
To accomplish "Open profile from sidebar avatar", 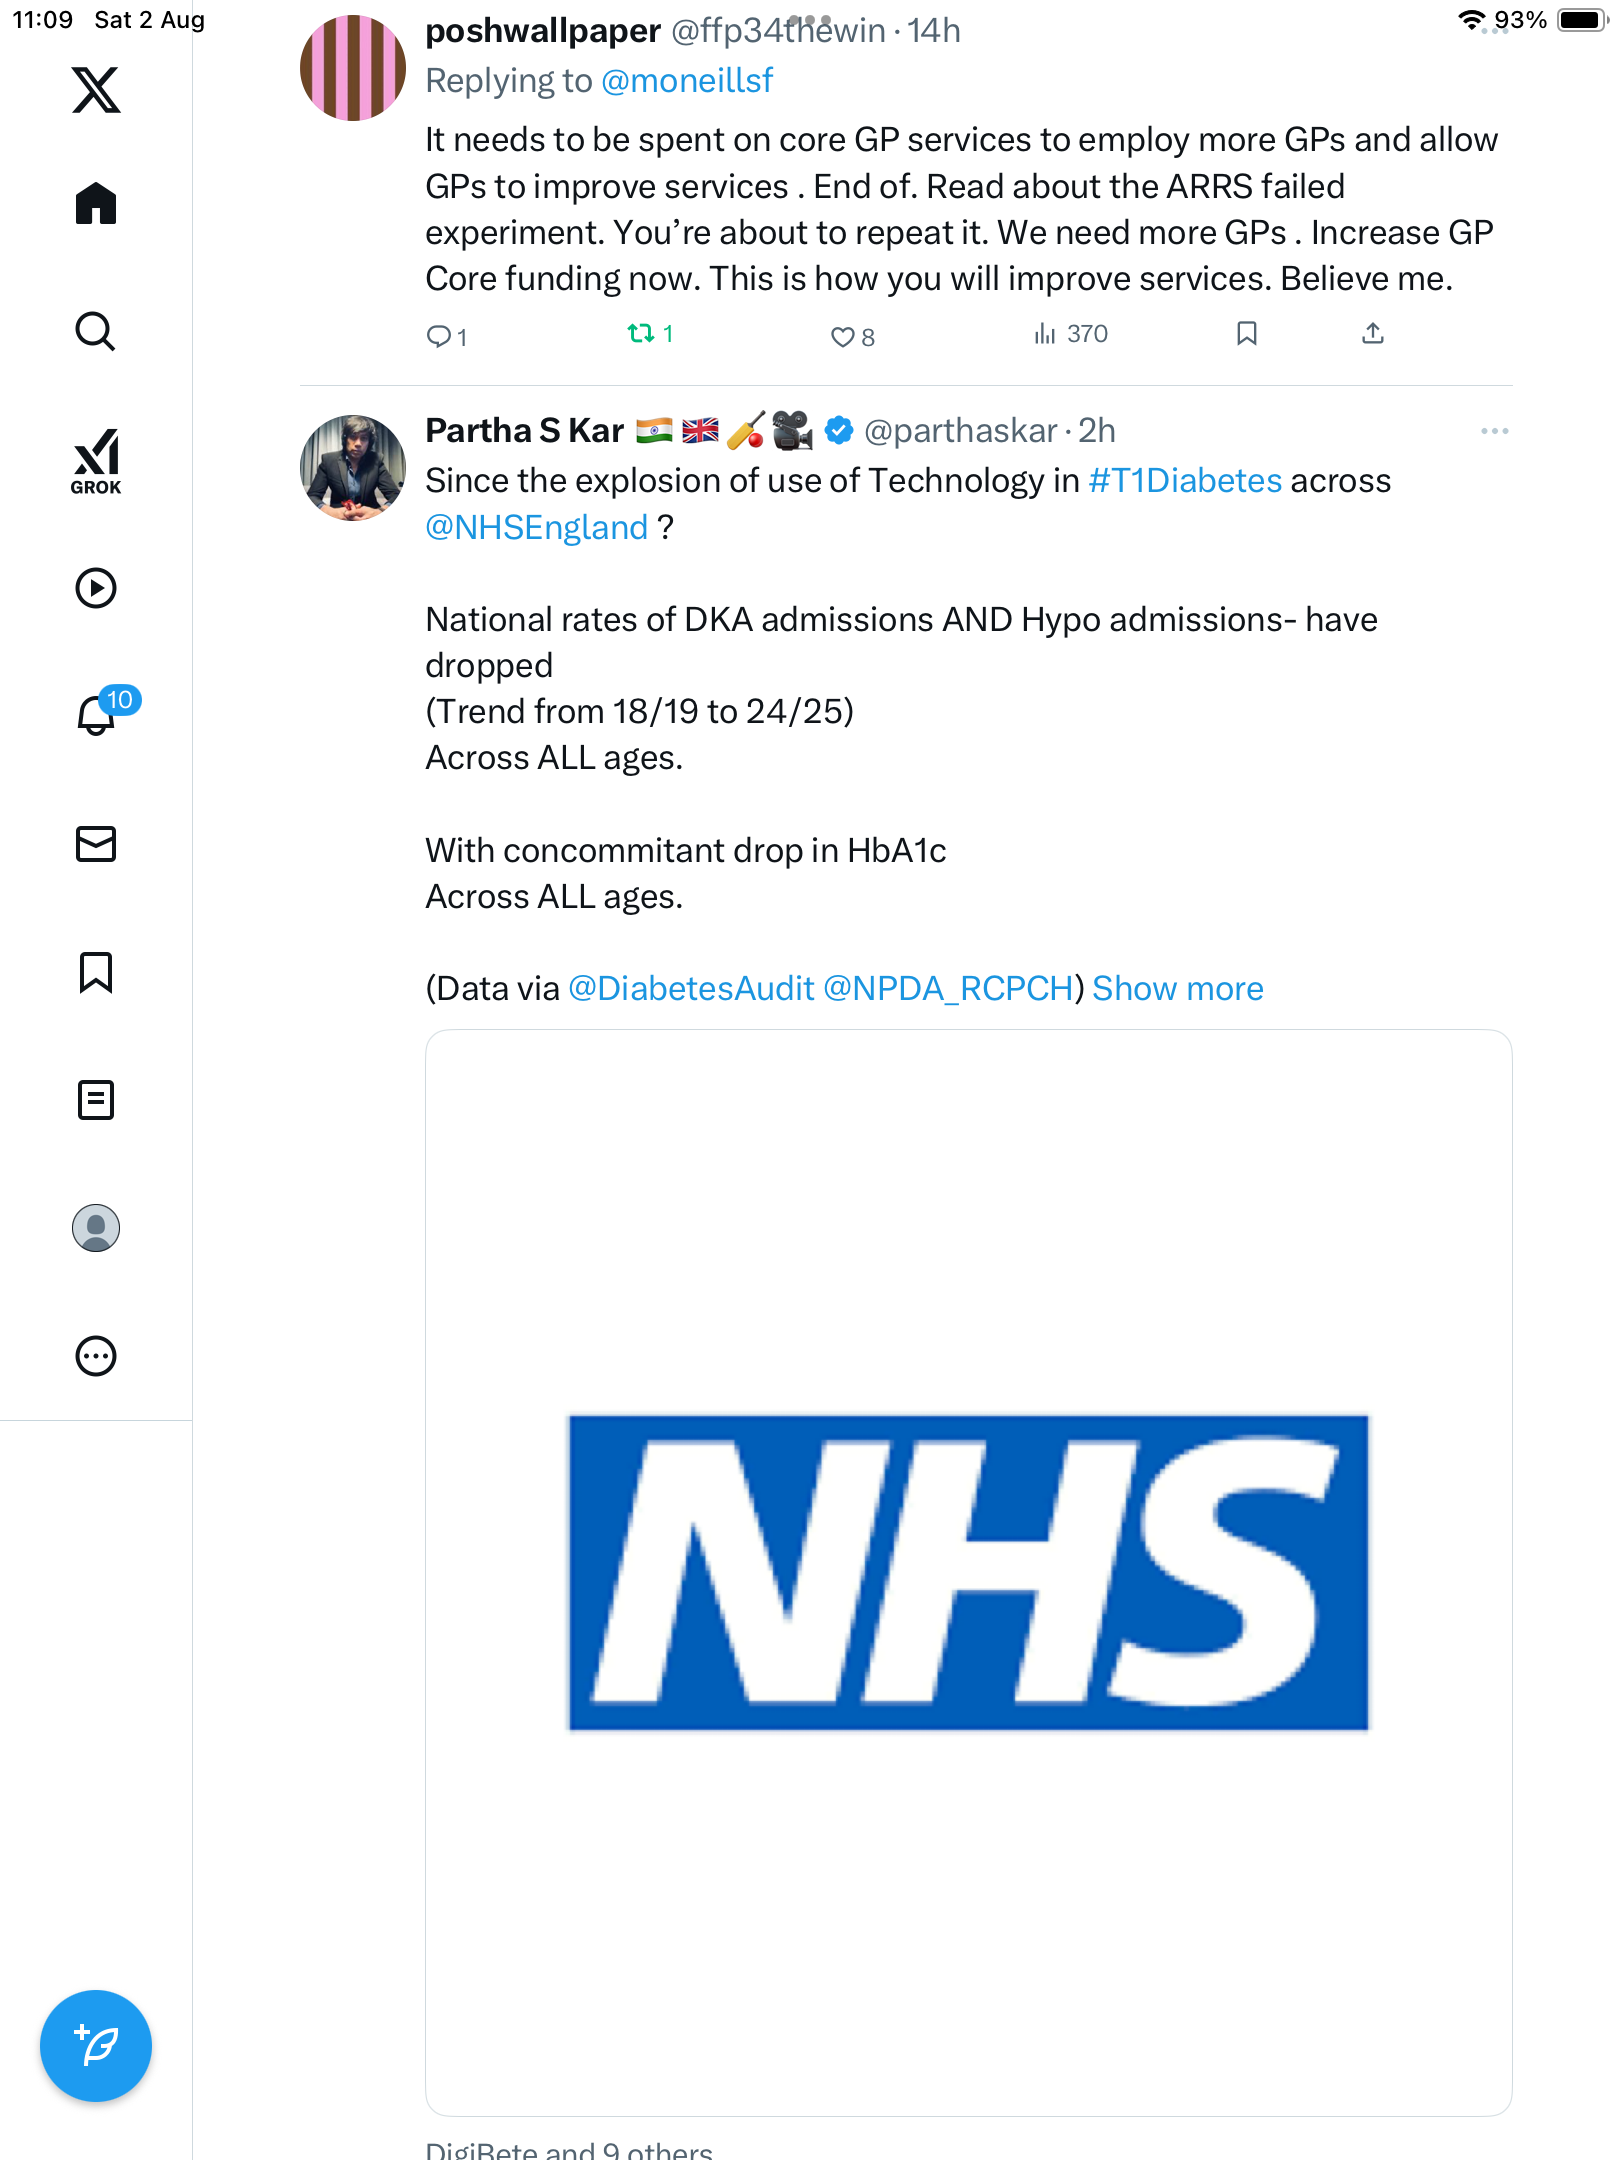I will (96, 1228).
